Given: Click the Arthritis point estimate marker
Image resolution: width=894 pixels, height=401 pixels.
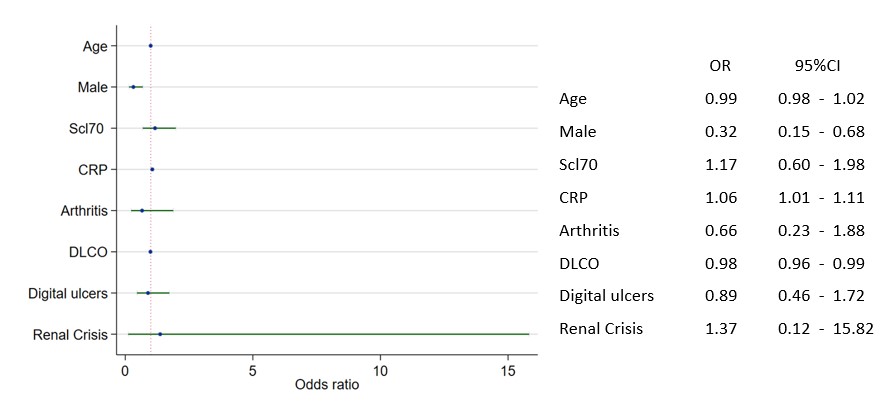Looking at the screenshot, I should [142, 211].
